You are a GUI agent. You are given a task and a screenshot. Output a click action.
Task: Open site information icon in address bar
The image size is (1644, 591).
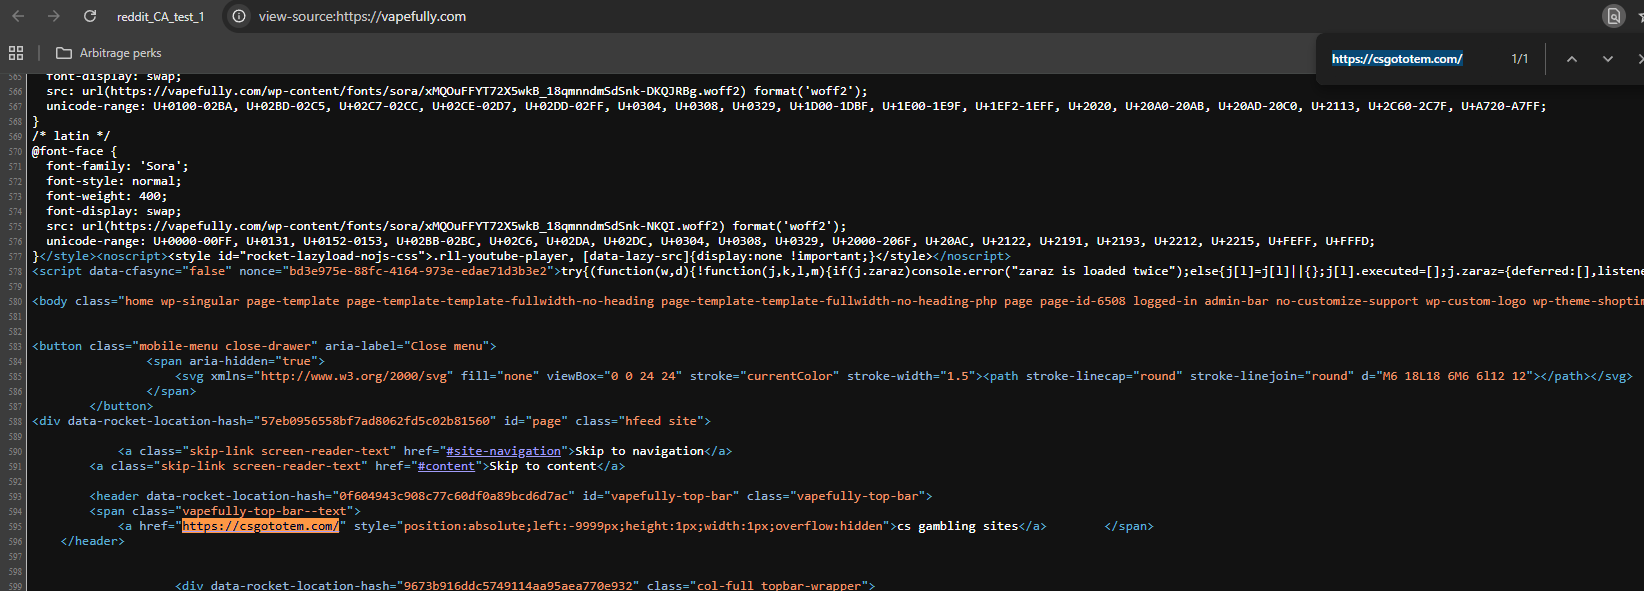(239, 16)
